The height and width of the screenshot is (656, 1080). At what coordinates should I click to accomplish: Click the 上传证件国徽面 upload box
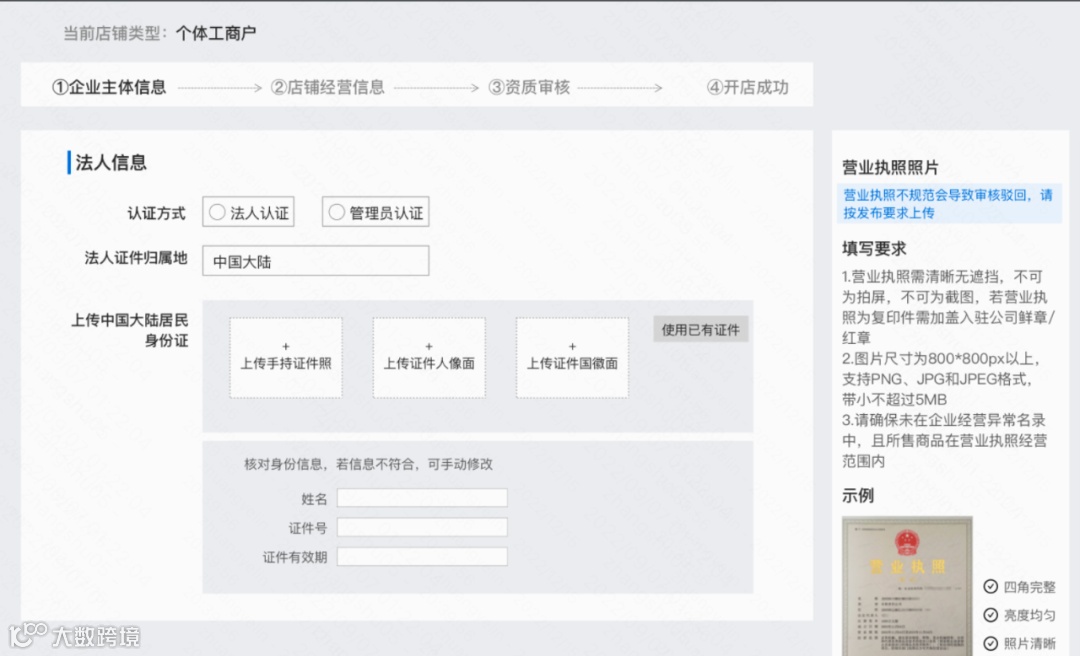(x=572, y=358)
